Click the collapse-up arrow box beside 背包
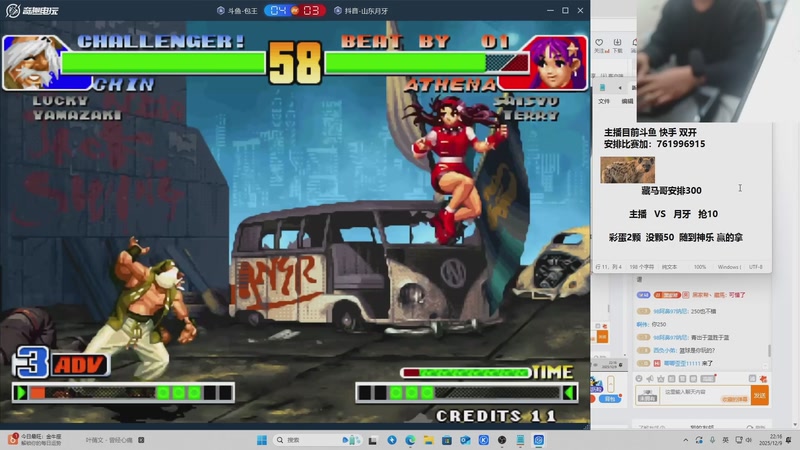 [611, 384]
